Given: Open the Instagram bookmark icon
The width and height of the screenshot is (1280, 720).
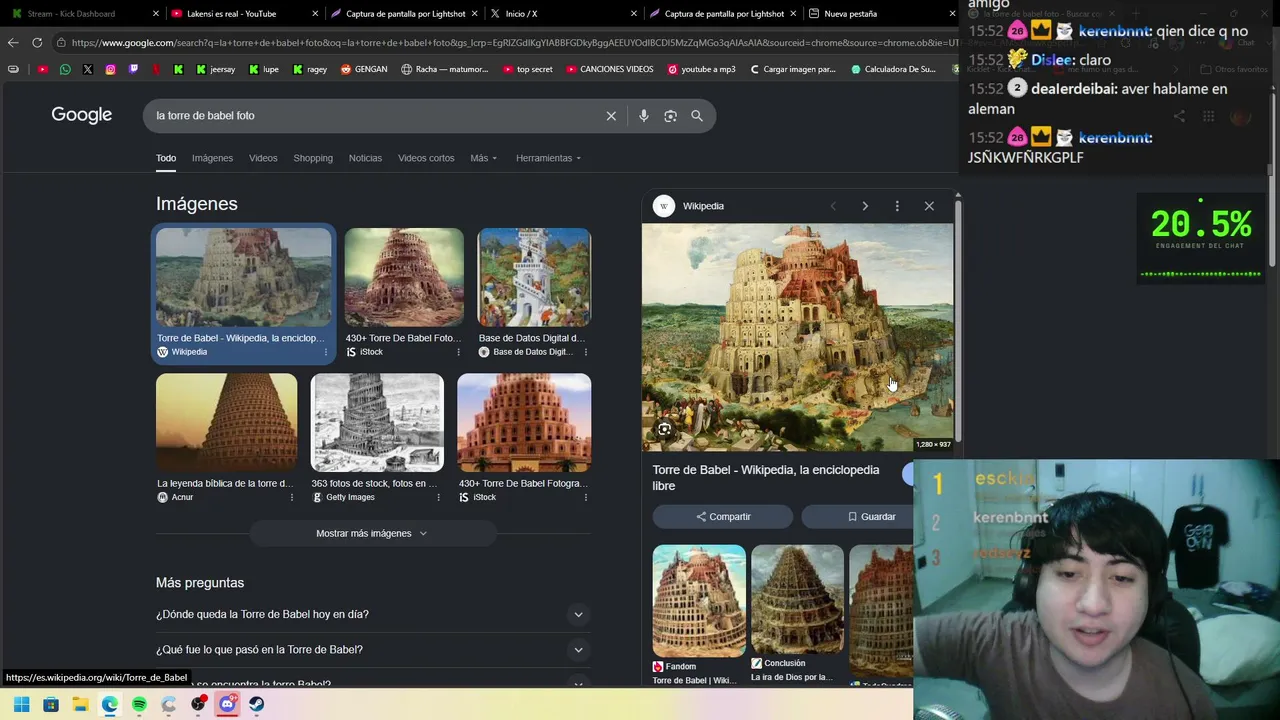Looking at the screenshot, I should (110, 69).
